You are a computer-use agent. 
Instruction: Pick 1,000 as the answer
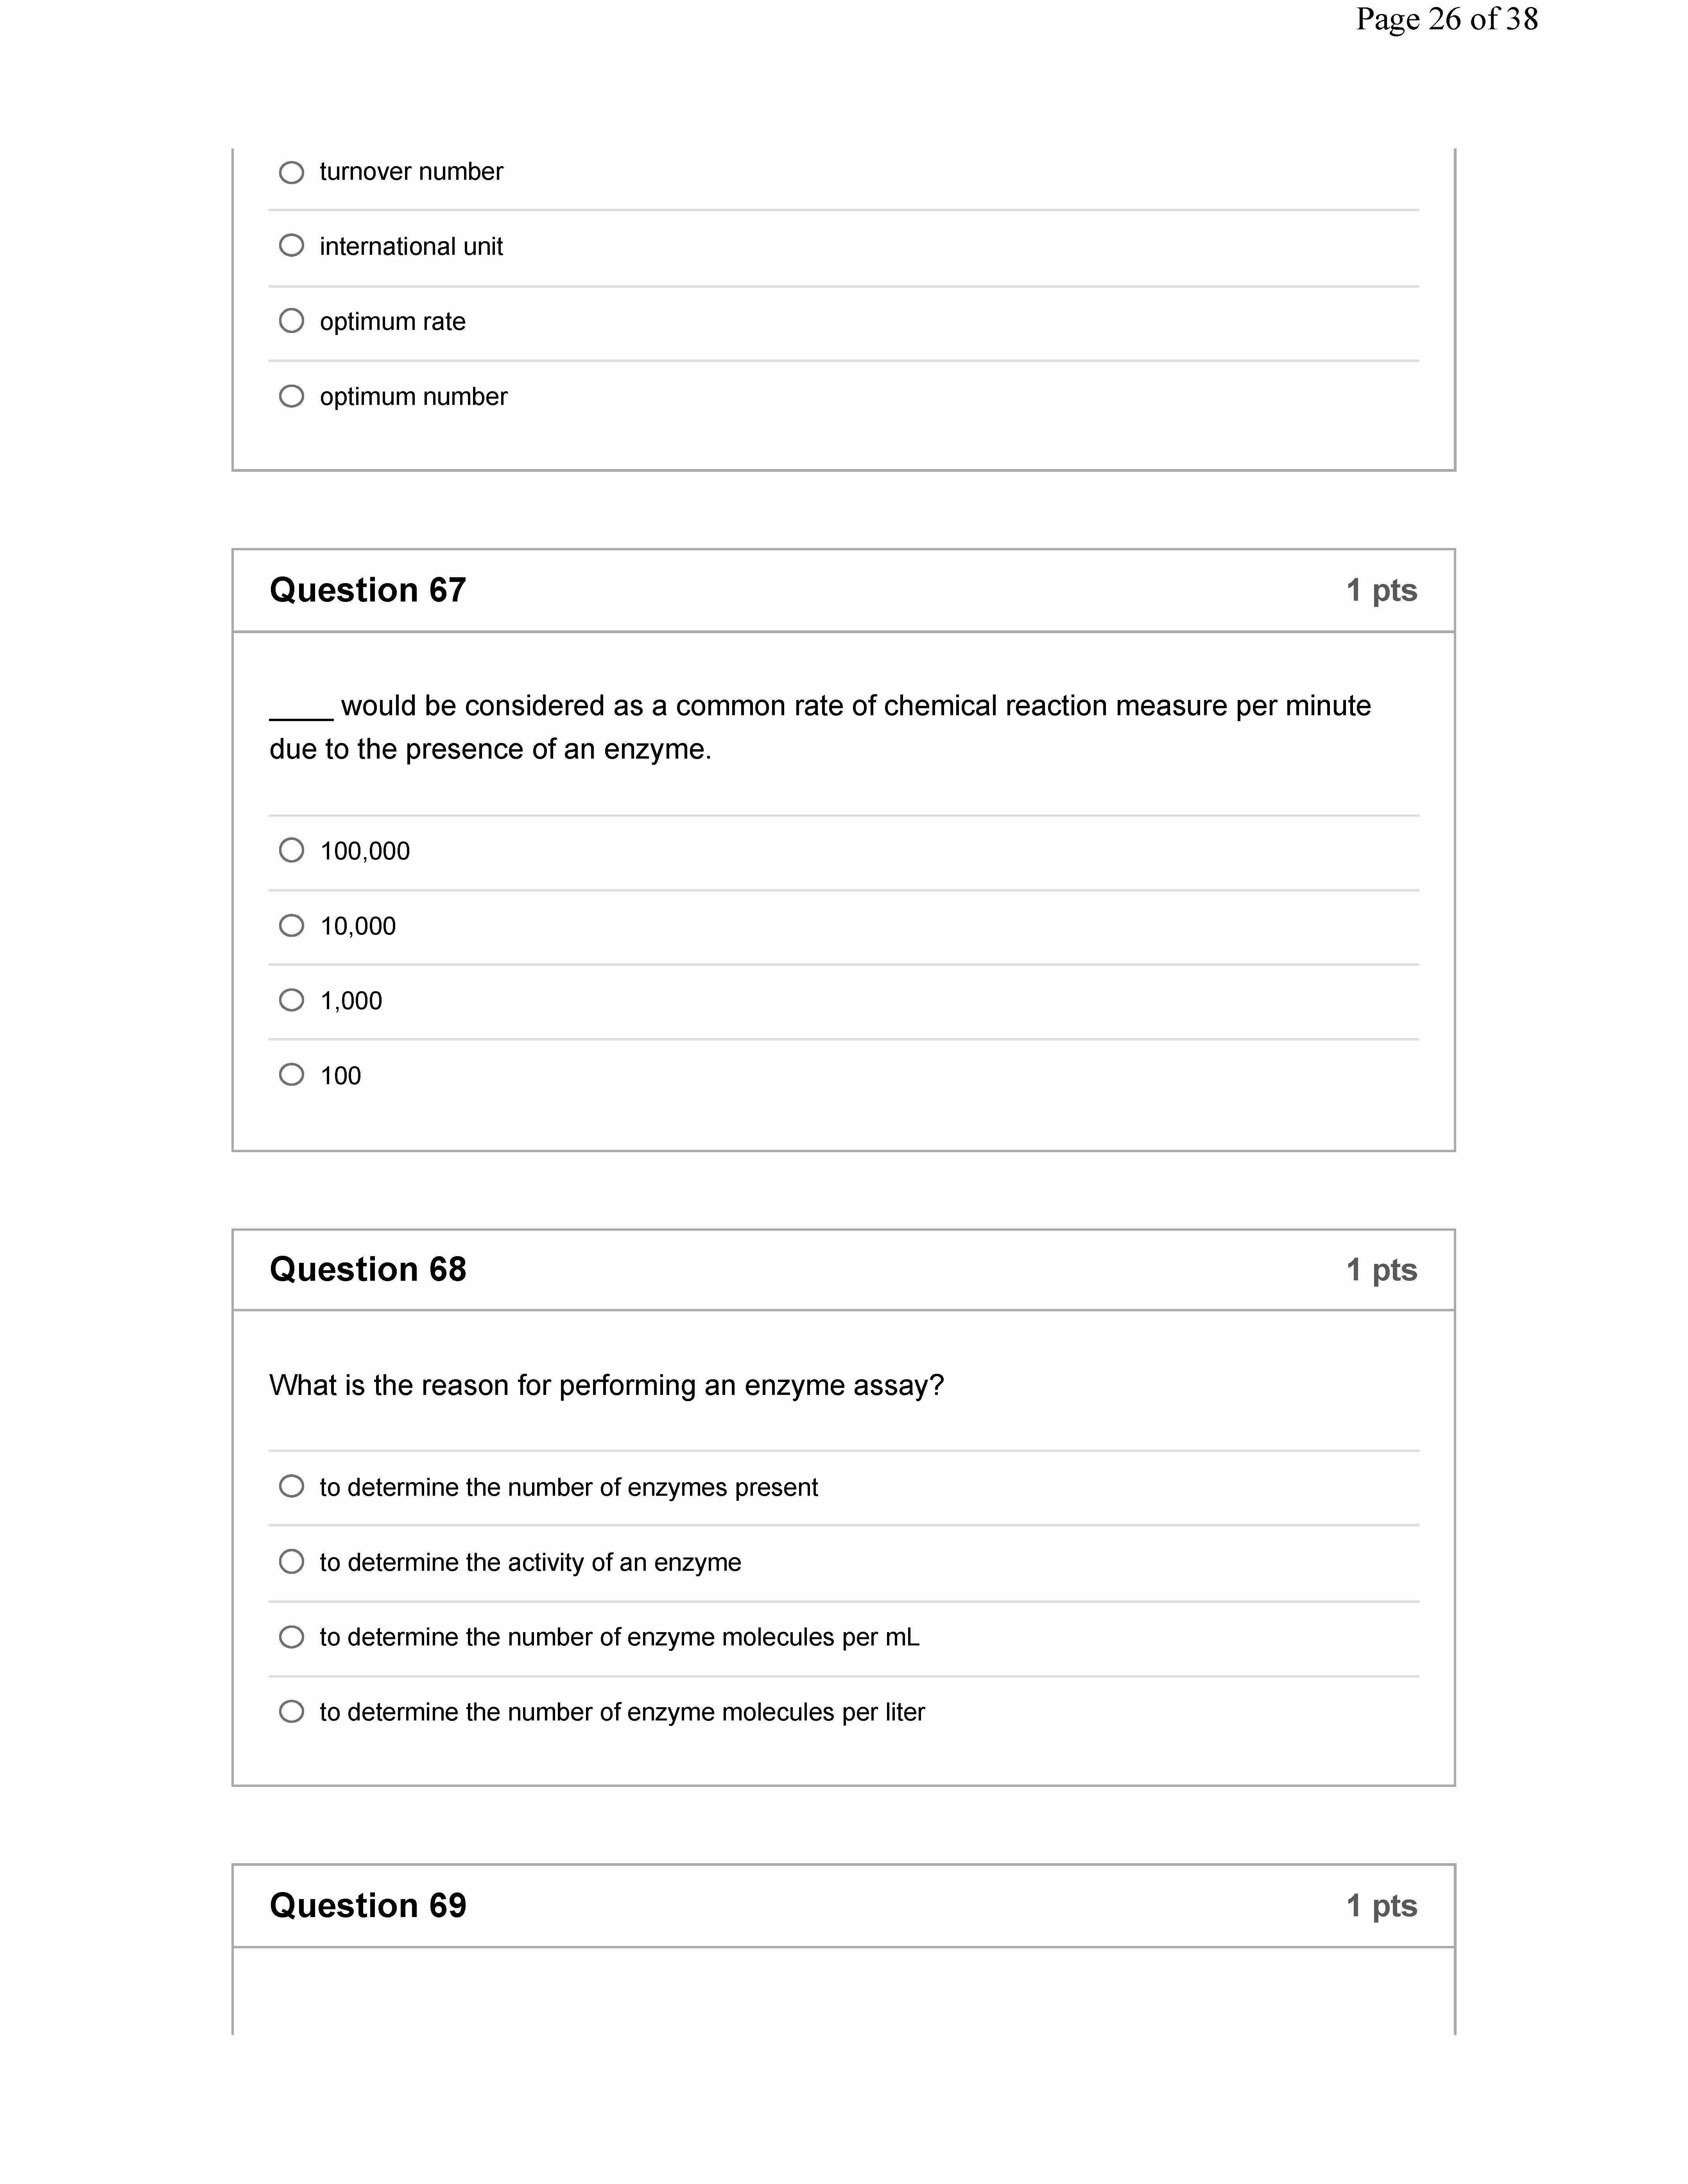[x=291, y=1000]
